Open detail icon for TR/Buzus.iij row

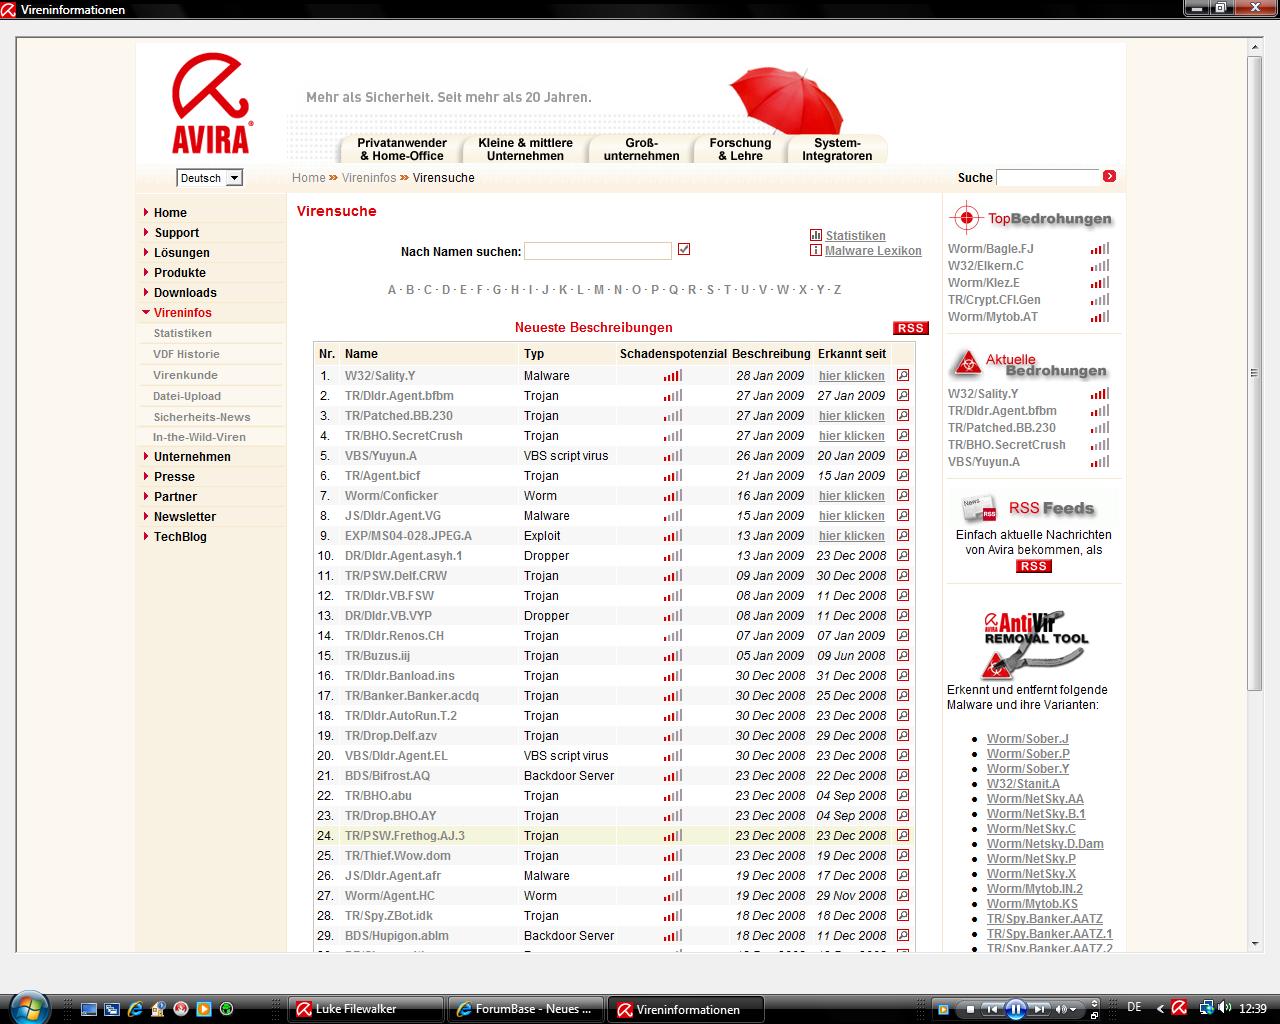pyautogui.click(x=903, y=656)
